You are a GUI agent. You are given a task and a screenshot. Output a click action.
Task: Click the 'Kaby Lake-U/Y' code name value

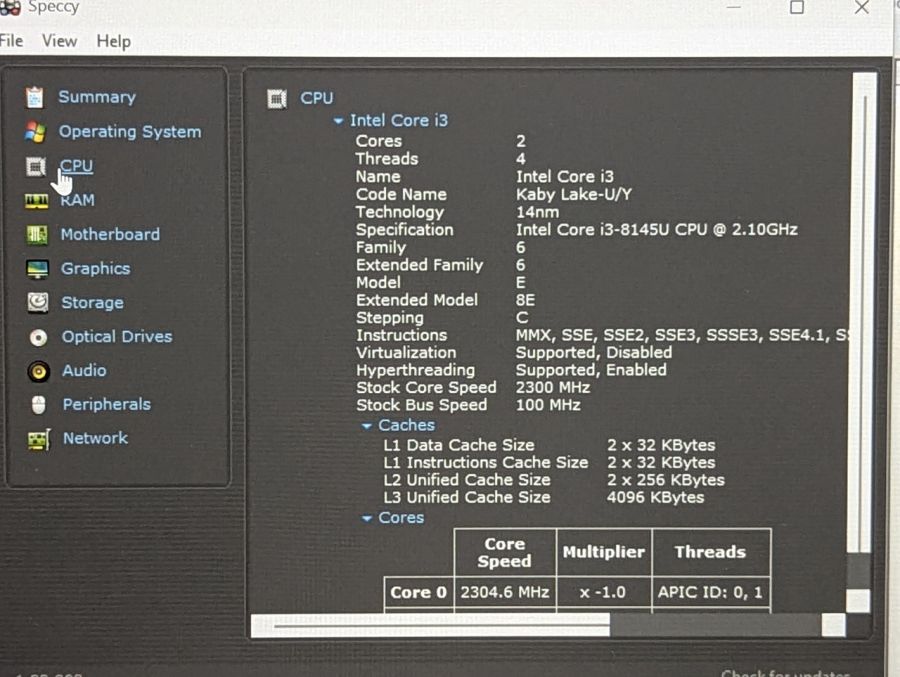[x=574, y=195]
